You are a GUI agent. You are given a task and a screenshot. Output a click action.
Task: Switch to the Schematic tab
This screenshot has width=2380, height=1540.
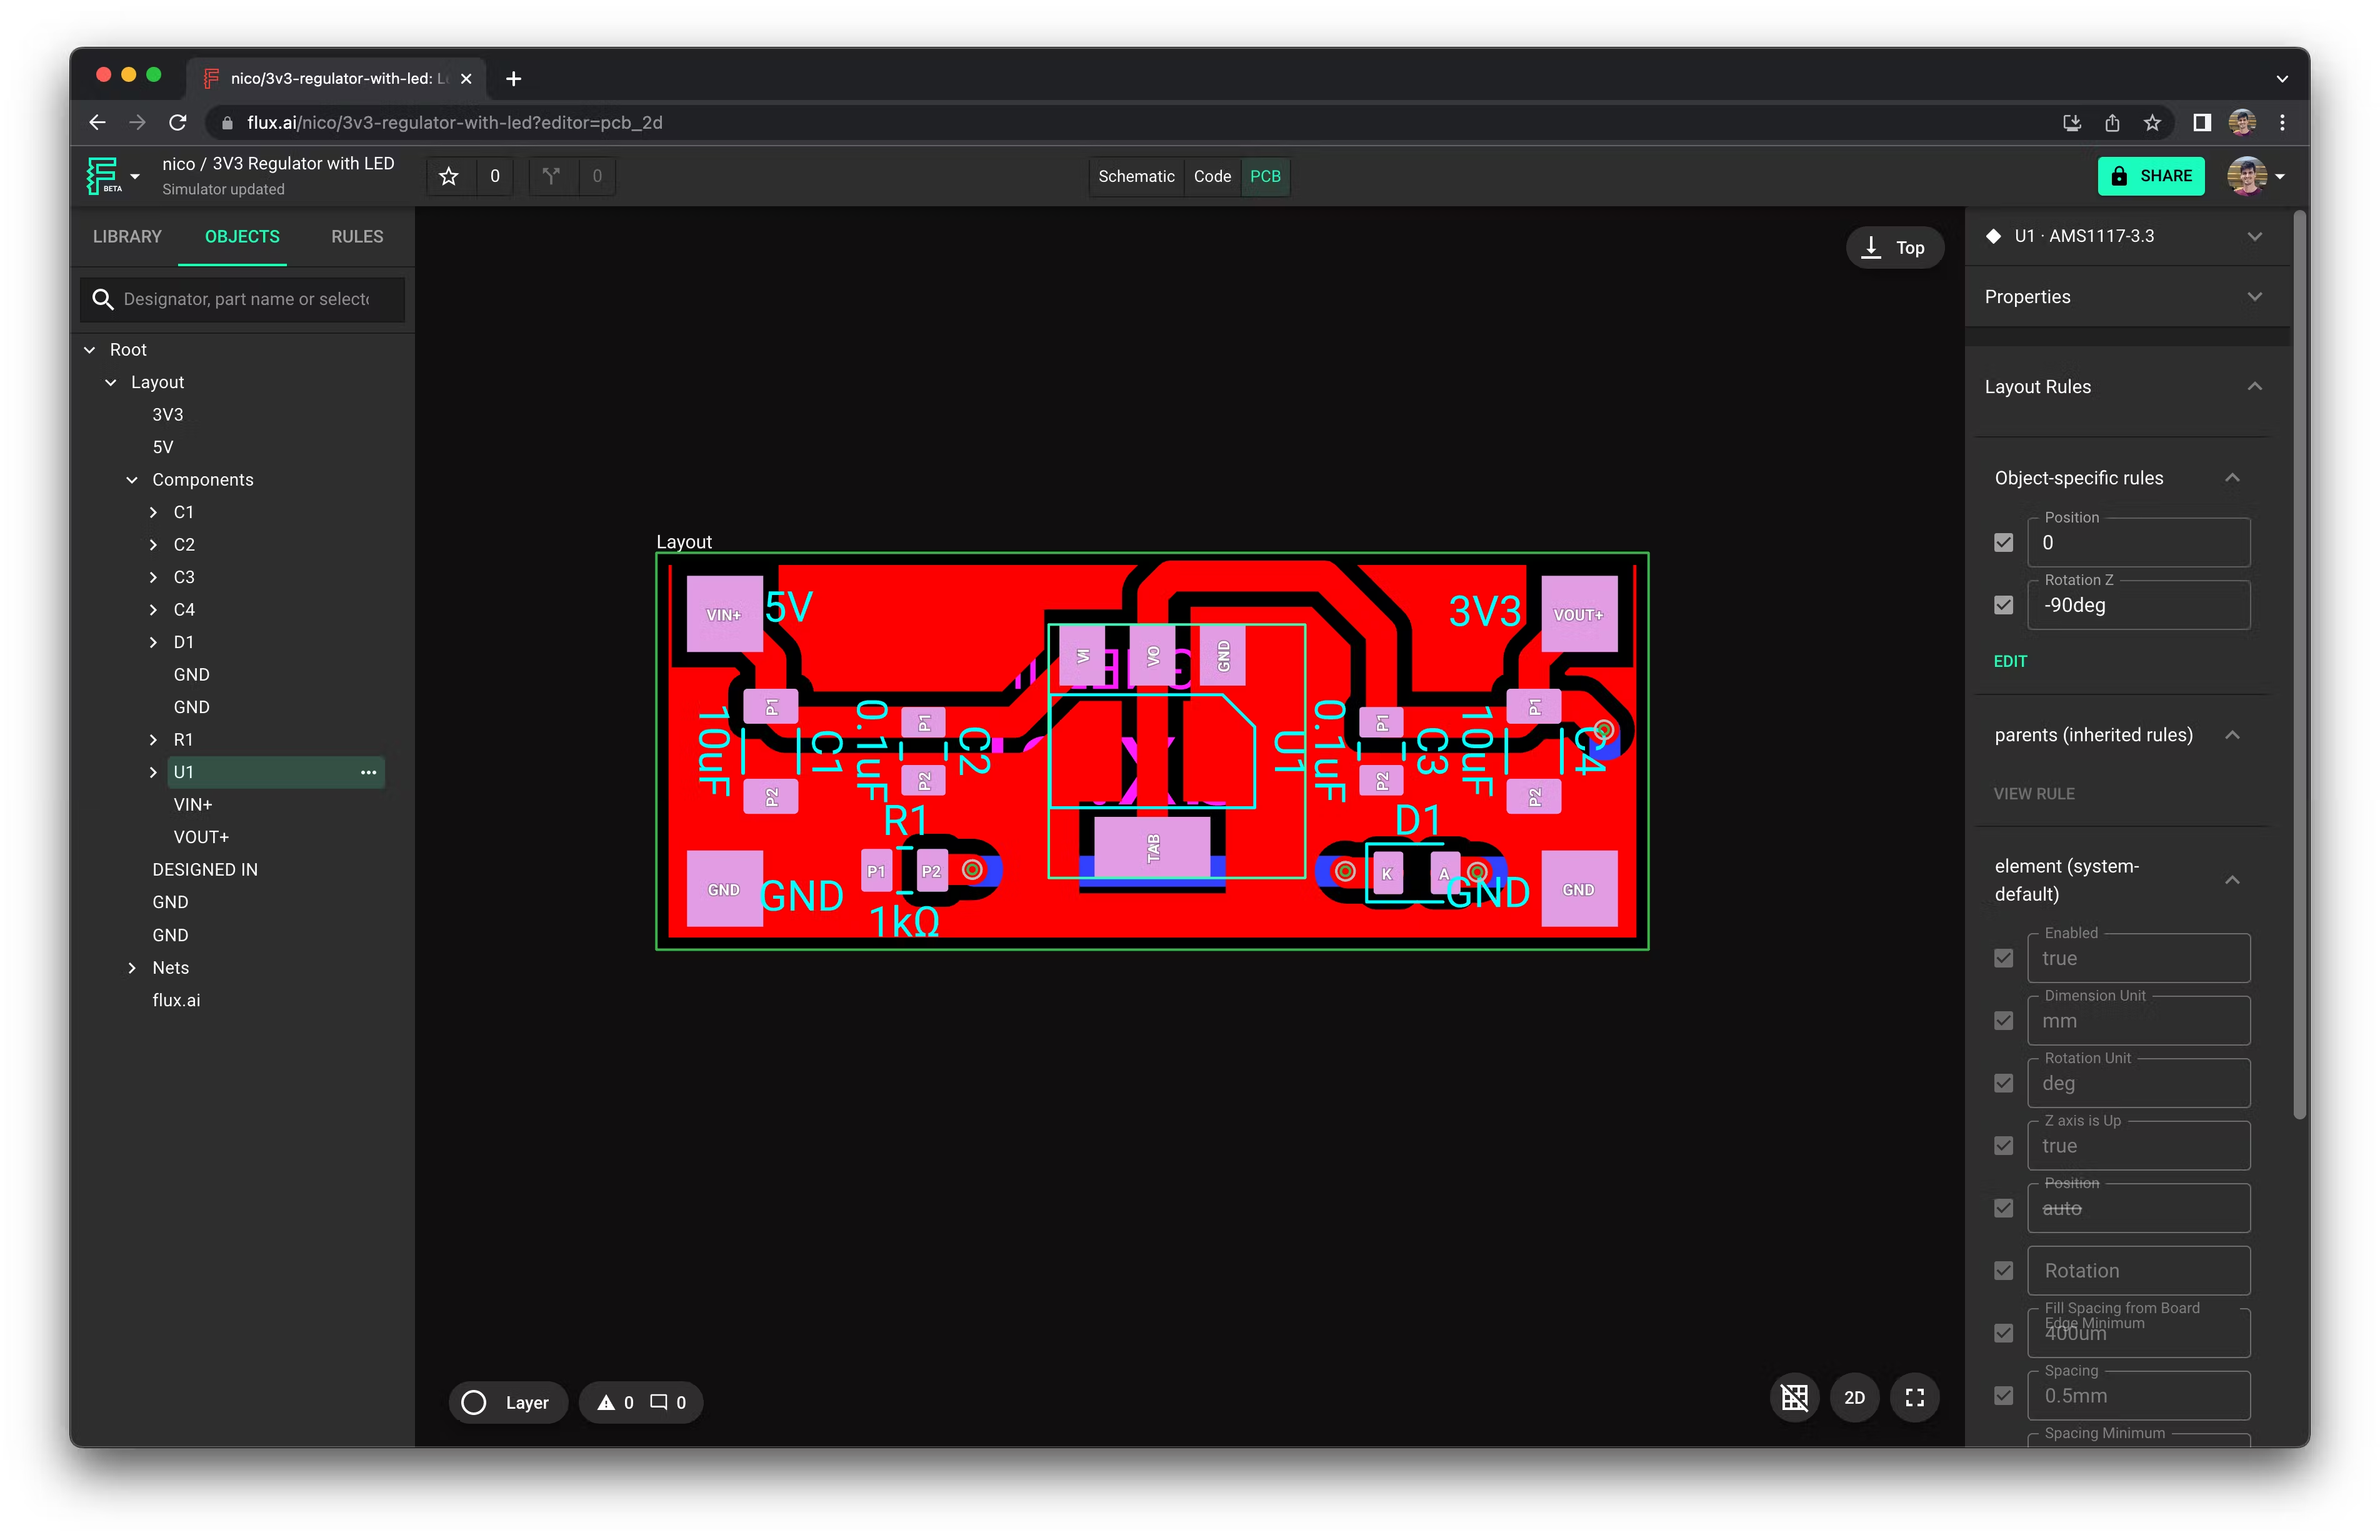[1135, 176]
